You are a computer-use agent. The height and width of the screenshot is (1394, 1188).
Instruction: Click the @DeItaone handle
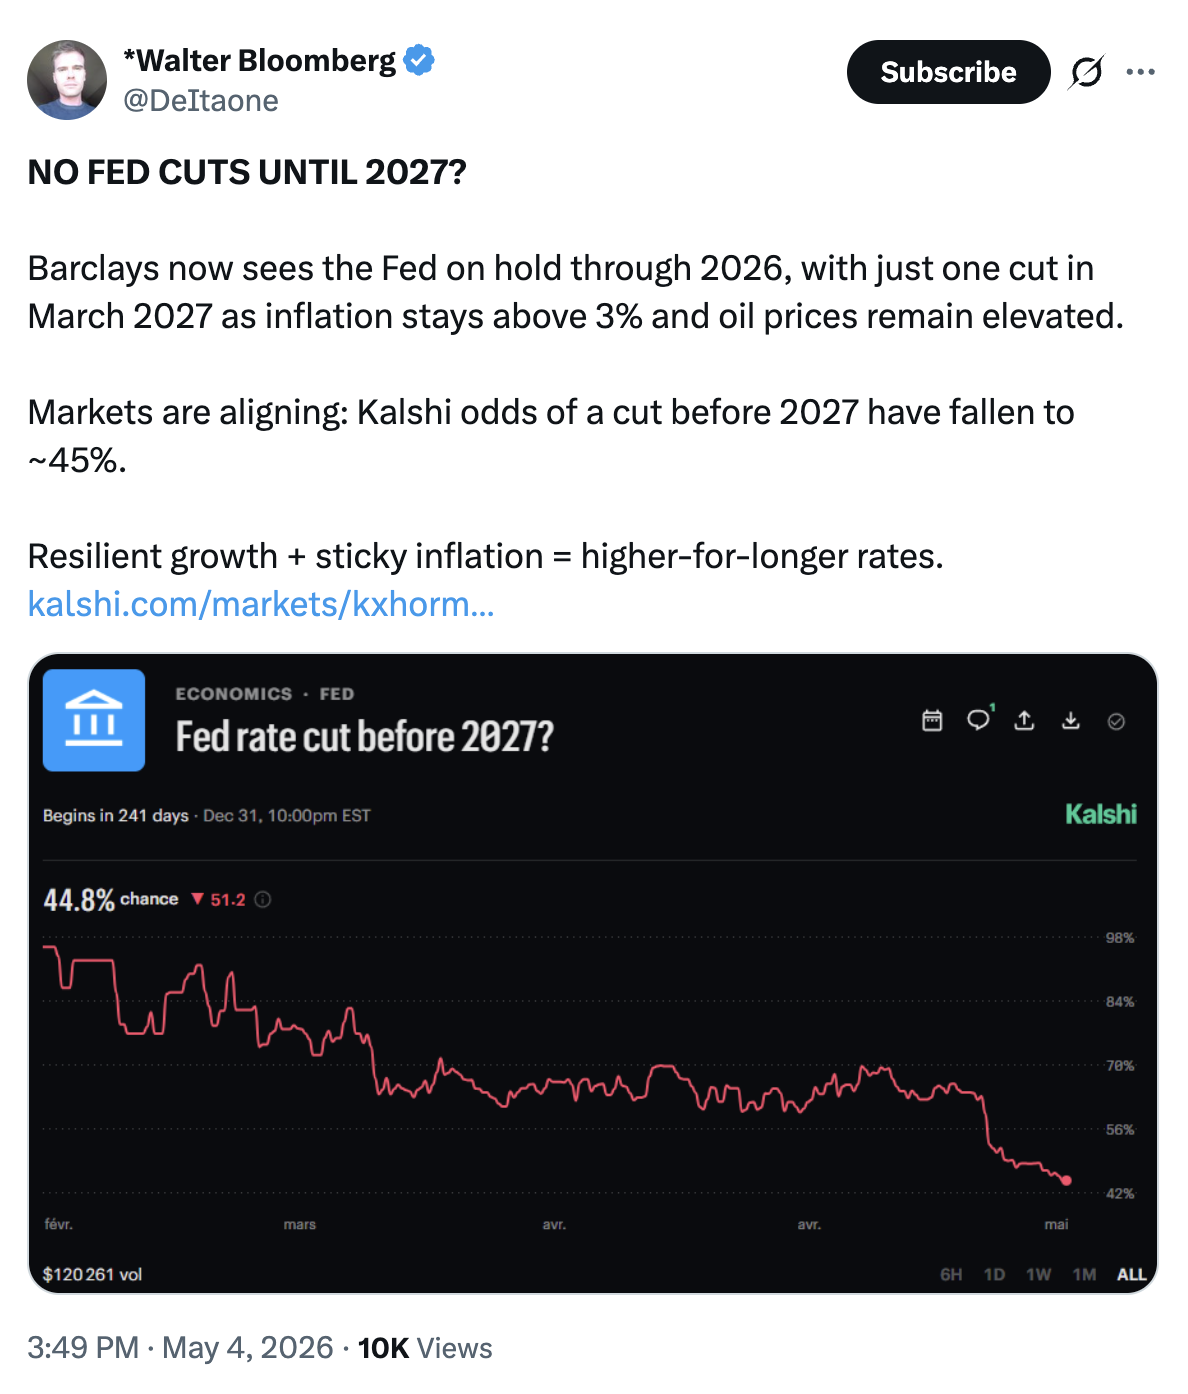click(x=200, y=100)
